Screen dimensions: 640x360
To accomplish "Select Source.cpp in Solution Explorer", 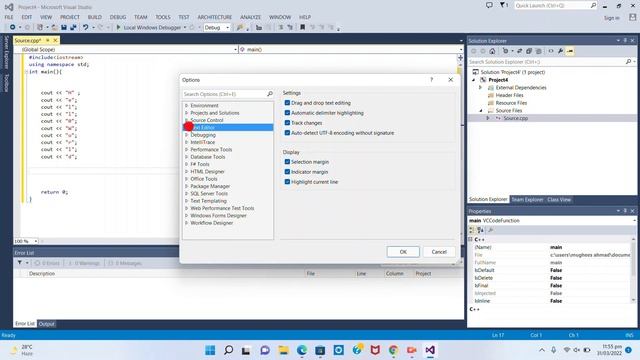I will tap(516, 118).
